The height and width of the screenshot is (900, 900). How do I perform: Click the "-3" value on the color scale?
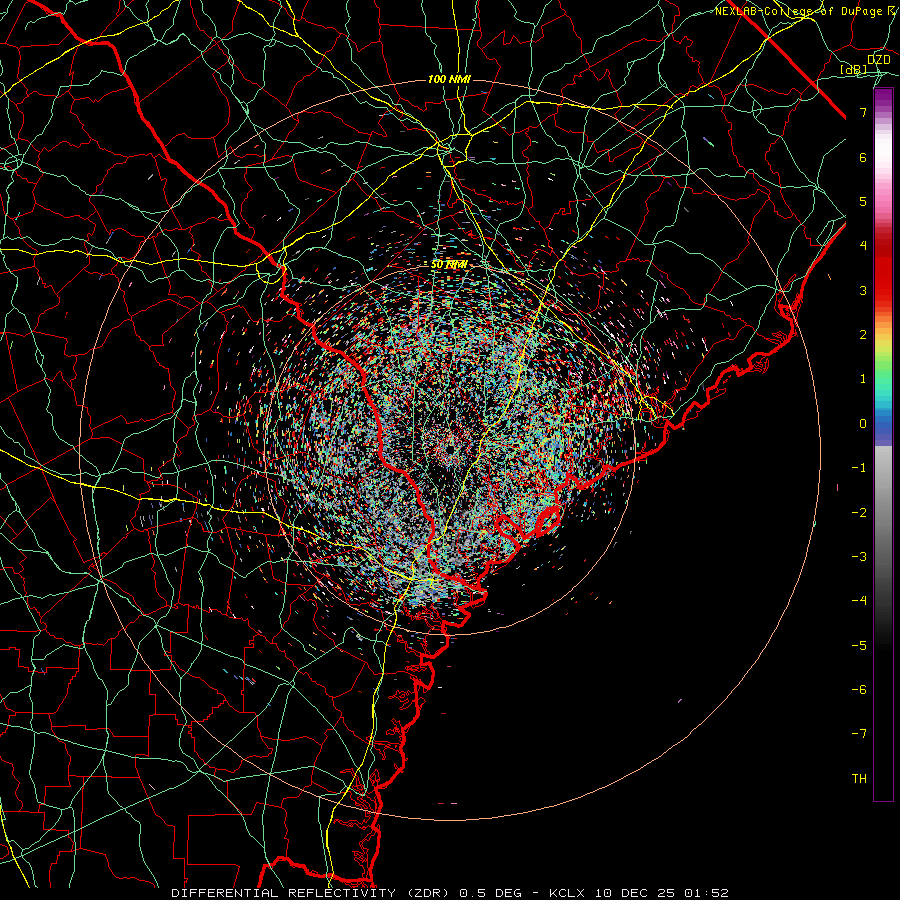point(859,557)
